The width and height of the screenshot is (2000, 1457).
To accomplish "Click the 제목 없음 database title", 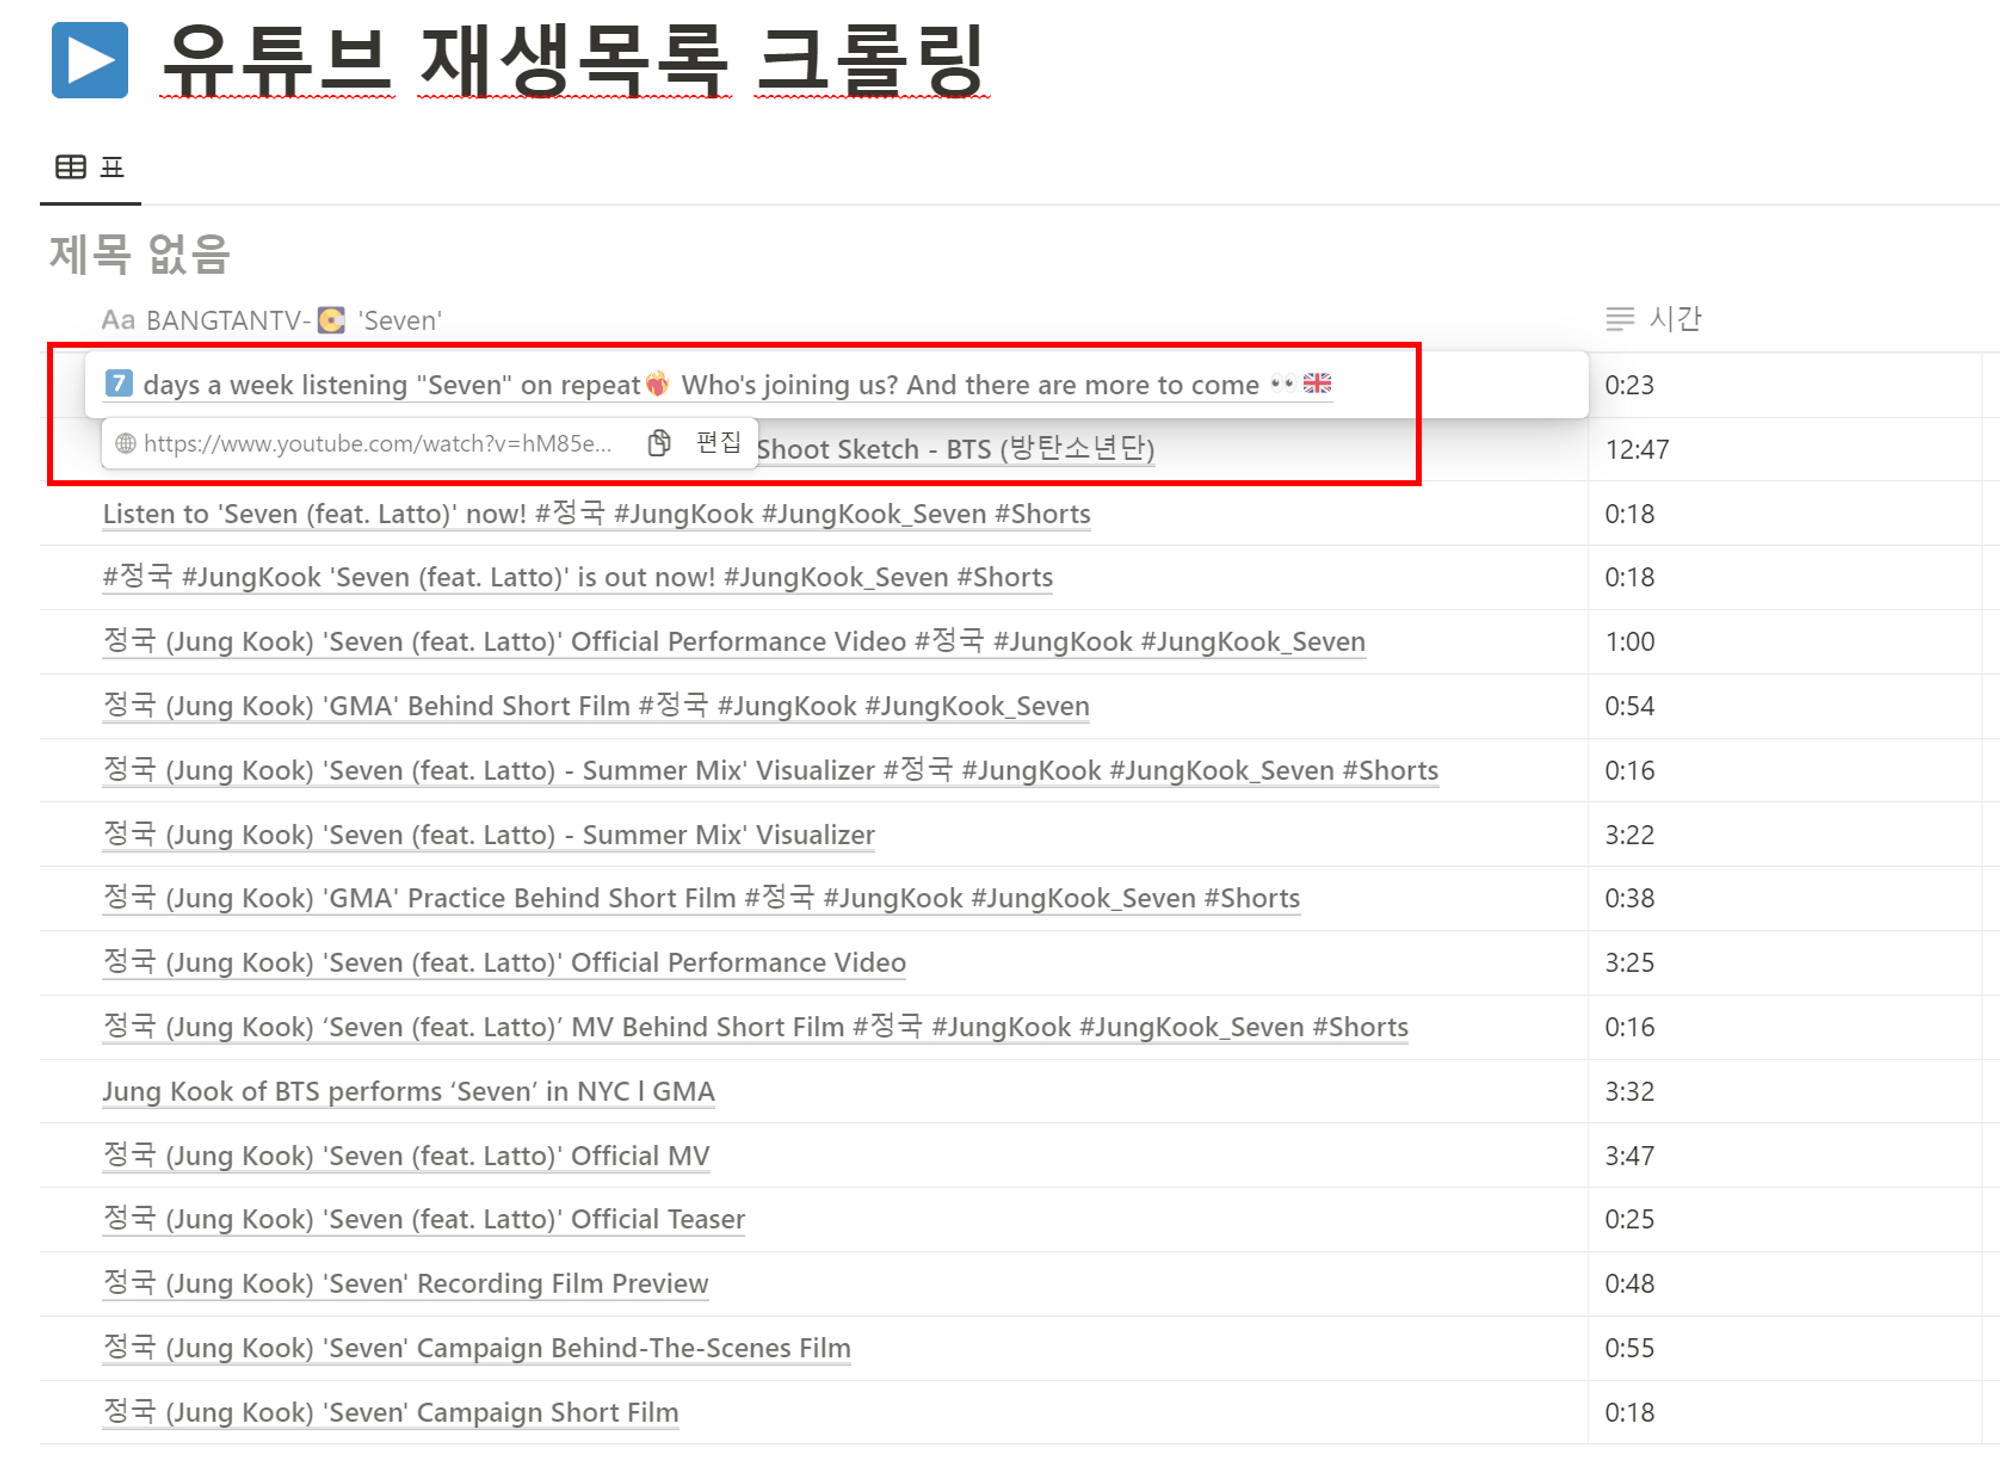I will click(x=140, y=254).
